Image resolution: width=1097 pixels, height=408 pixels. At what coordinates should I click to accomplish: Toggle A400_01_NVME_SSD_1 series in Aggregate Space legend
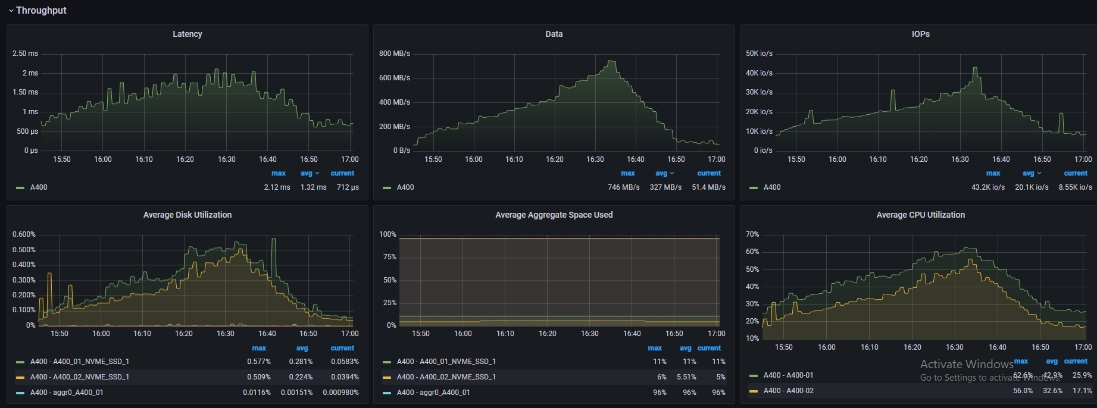[x=446, y=362]
